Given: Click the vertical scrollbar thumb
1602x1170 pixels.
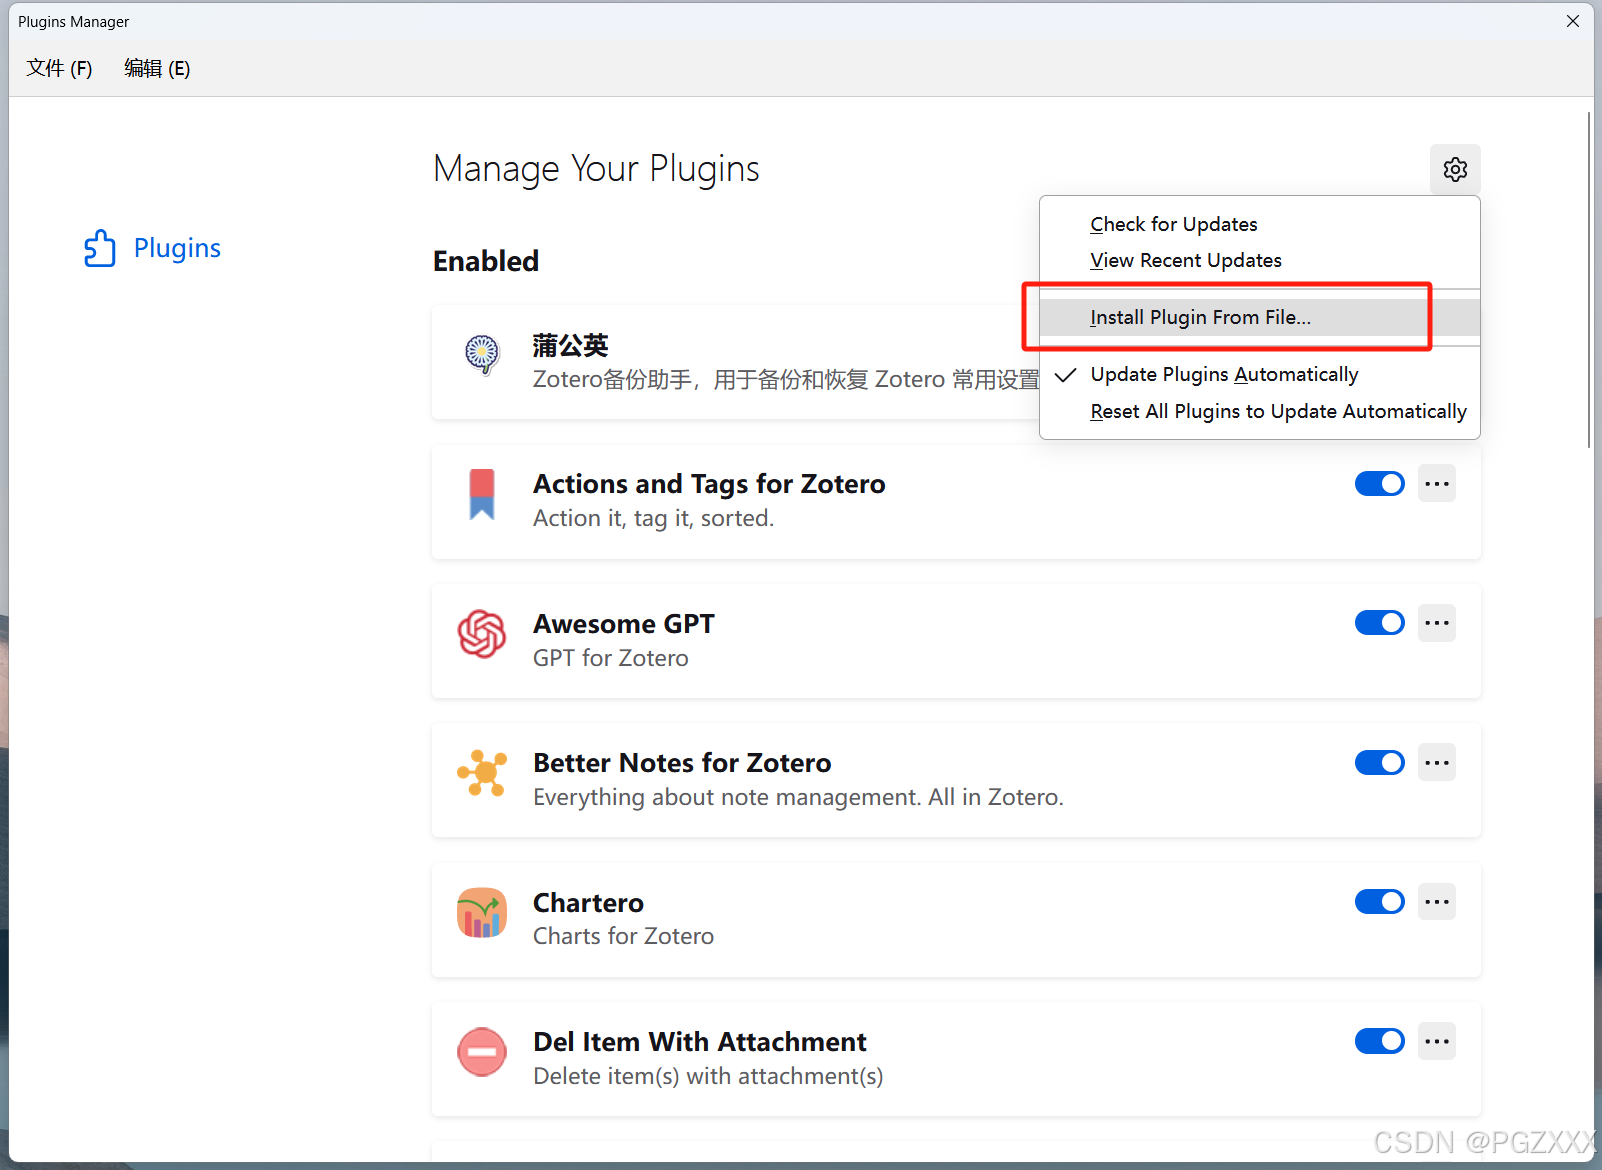Looking at the screenshot, I should (1588, 280).
